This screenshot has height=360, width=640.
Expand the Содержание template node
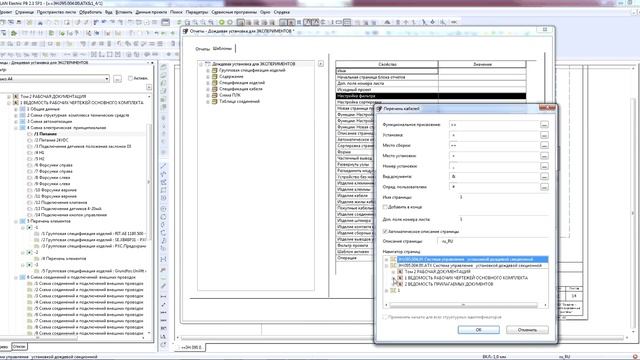click(208, 76)
